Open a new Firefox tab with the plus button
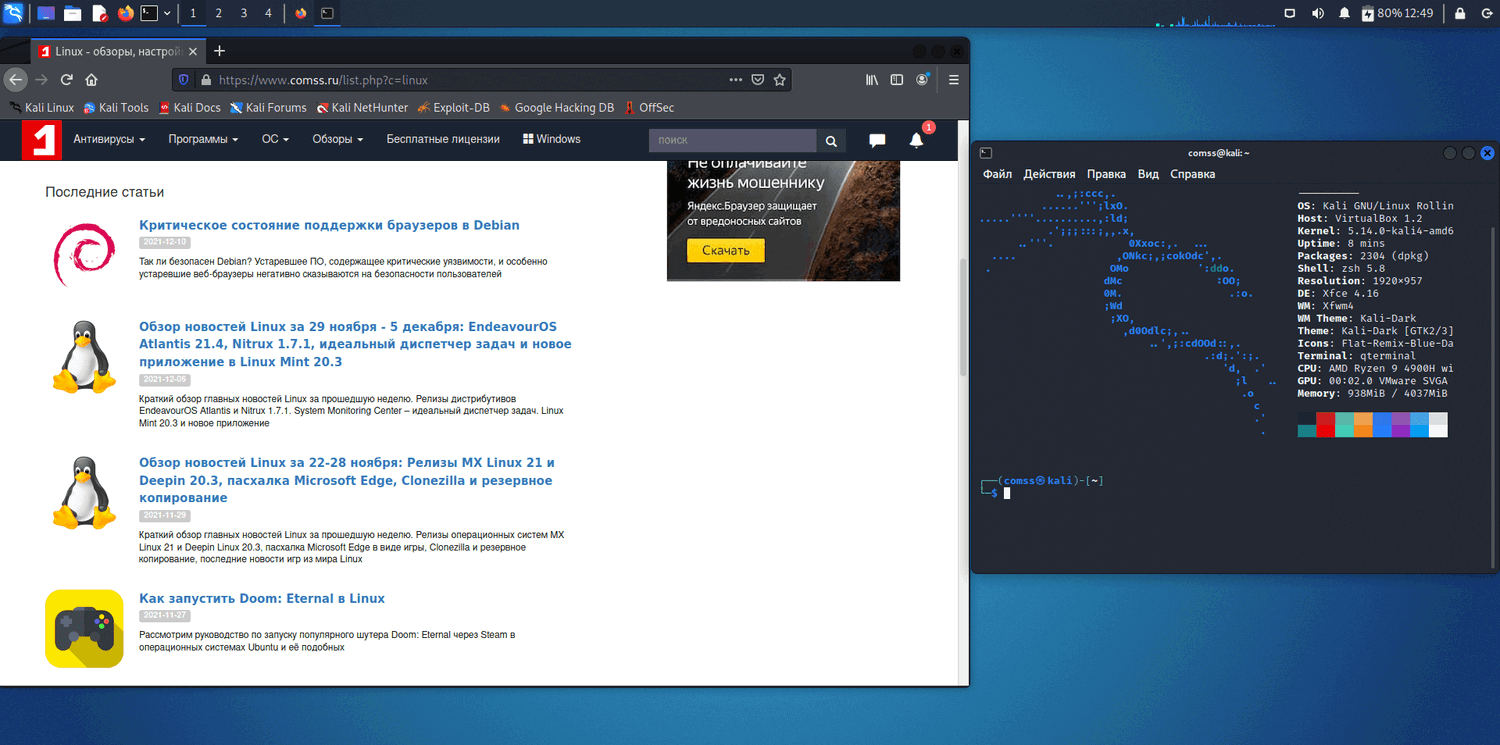The image size is (1500, 745). pos(220,51)
